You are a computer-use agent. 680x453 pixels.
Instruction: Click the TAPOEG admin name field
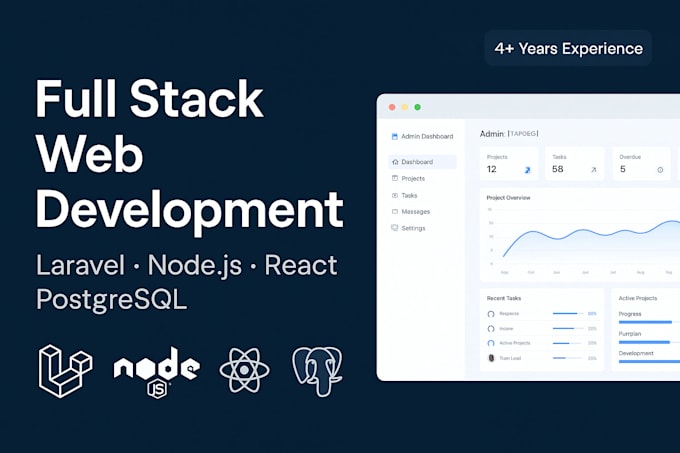(523, 134)
